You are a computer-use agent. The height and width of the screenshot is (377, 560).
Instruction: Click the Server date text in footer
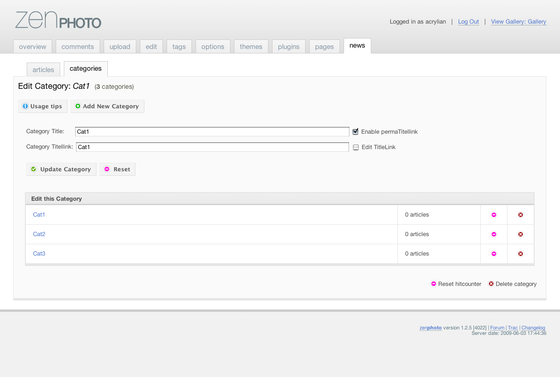tap(509, 333)
